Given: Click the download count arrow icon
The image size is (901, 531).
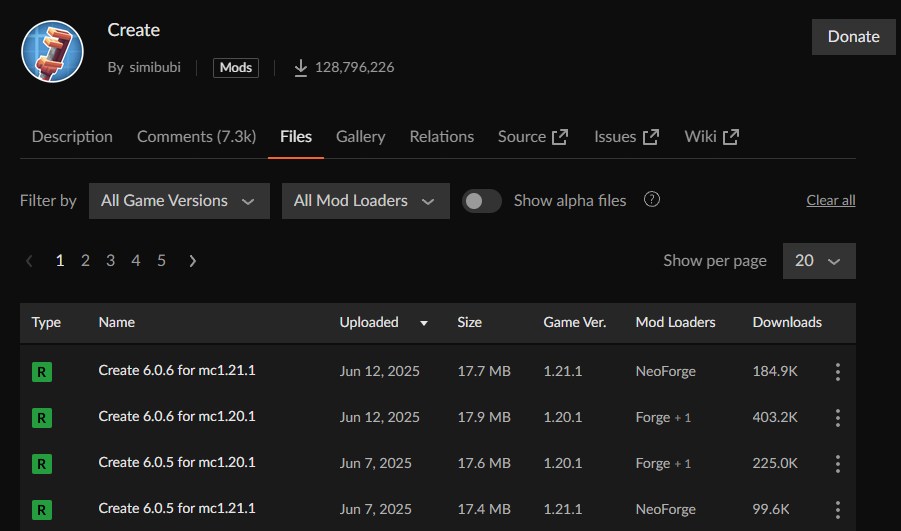Looking at the screenshot, I should pyautogui.click(x=301, y=68).
